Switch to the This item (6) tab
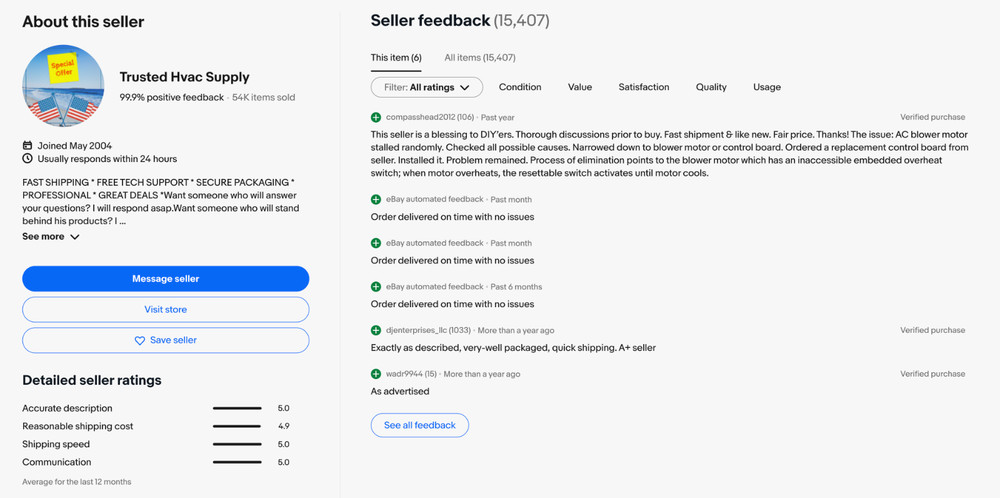Viewport: 1000px width, 498px height. pyautogui.click(x=396, y=58)
